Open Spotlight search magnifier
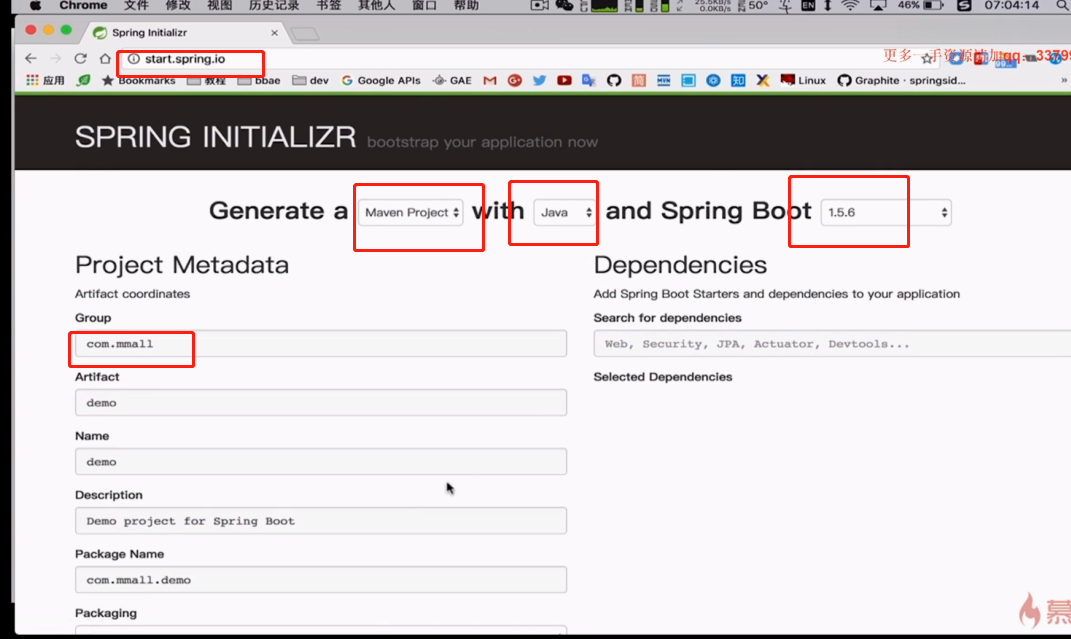Image resolution: width=1071 pixels, height=639 pixels. click(x=1062, y=5)
